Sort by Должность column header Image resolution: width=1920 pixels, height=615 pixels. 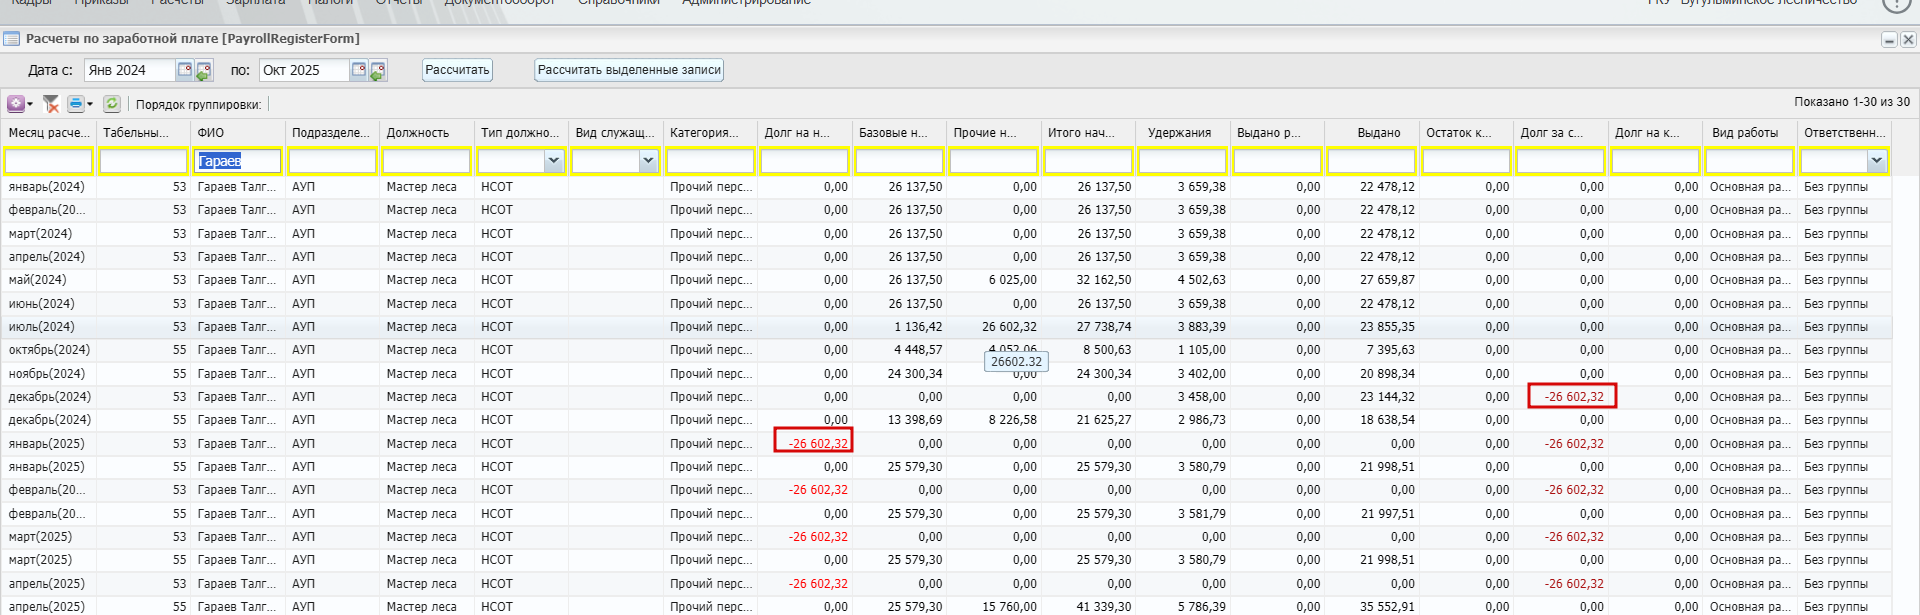click(426, 133)
